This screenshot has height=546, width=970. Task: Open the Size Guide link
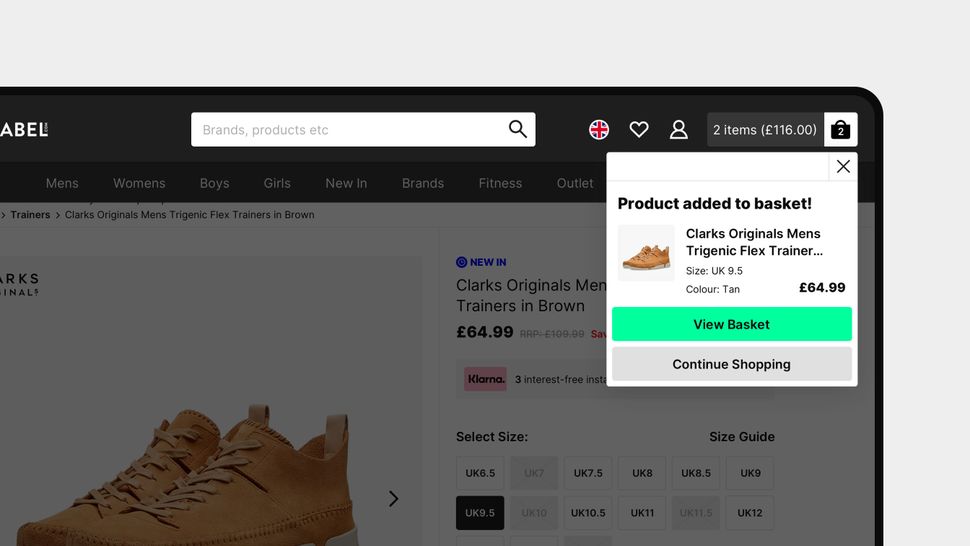(742, 437)
